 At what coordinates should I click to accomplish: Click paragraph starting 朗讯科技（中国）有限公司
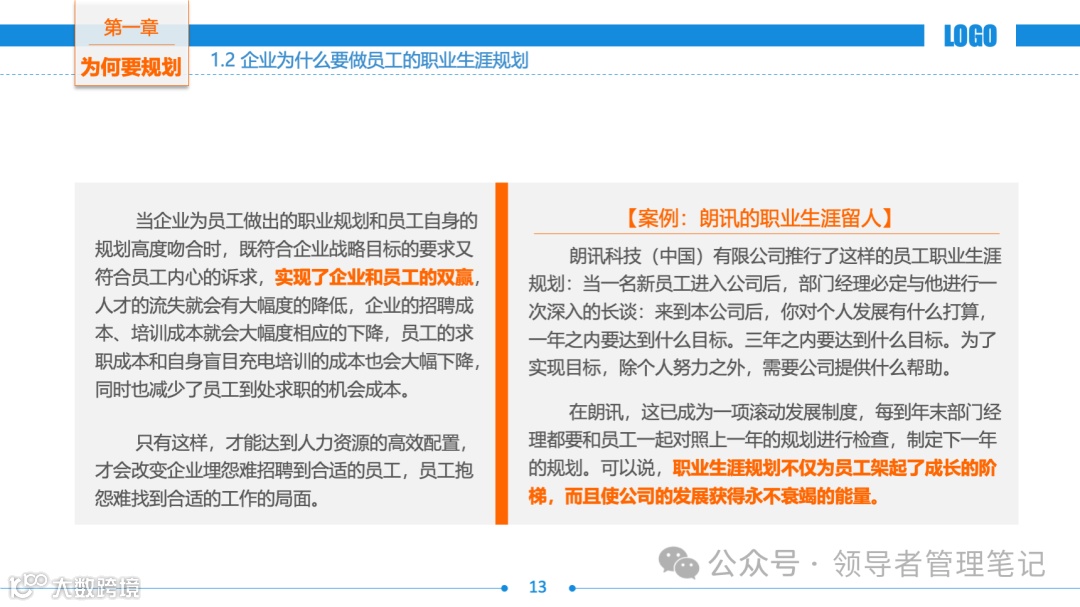[765, 311]
